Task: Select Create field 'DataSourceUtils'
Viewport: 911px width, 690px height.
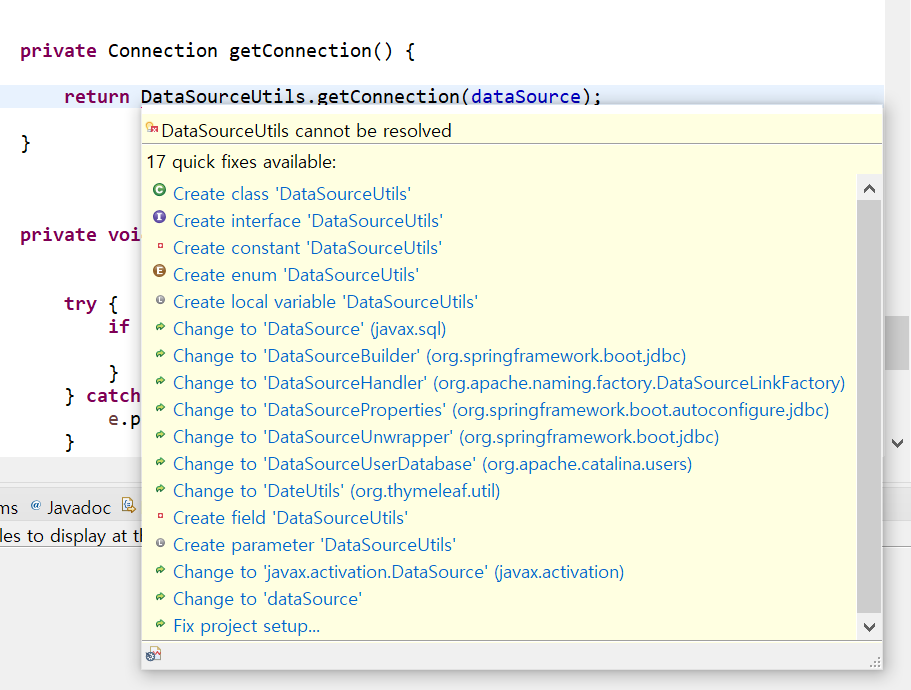Action: (x=290, y=518)
